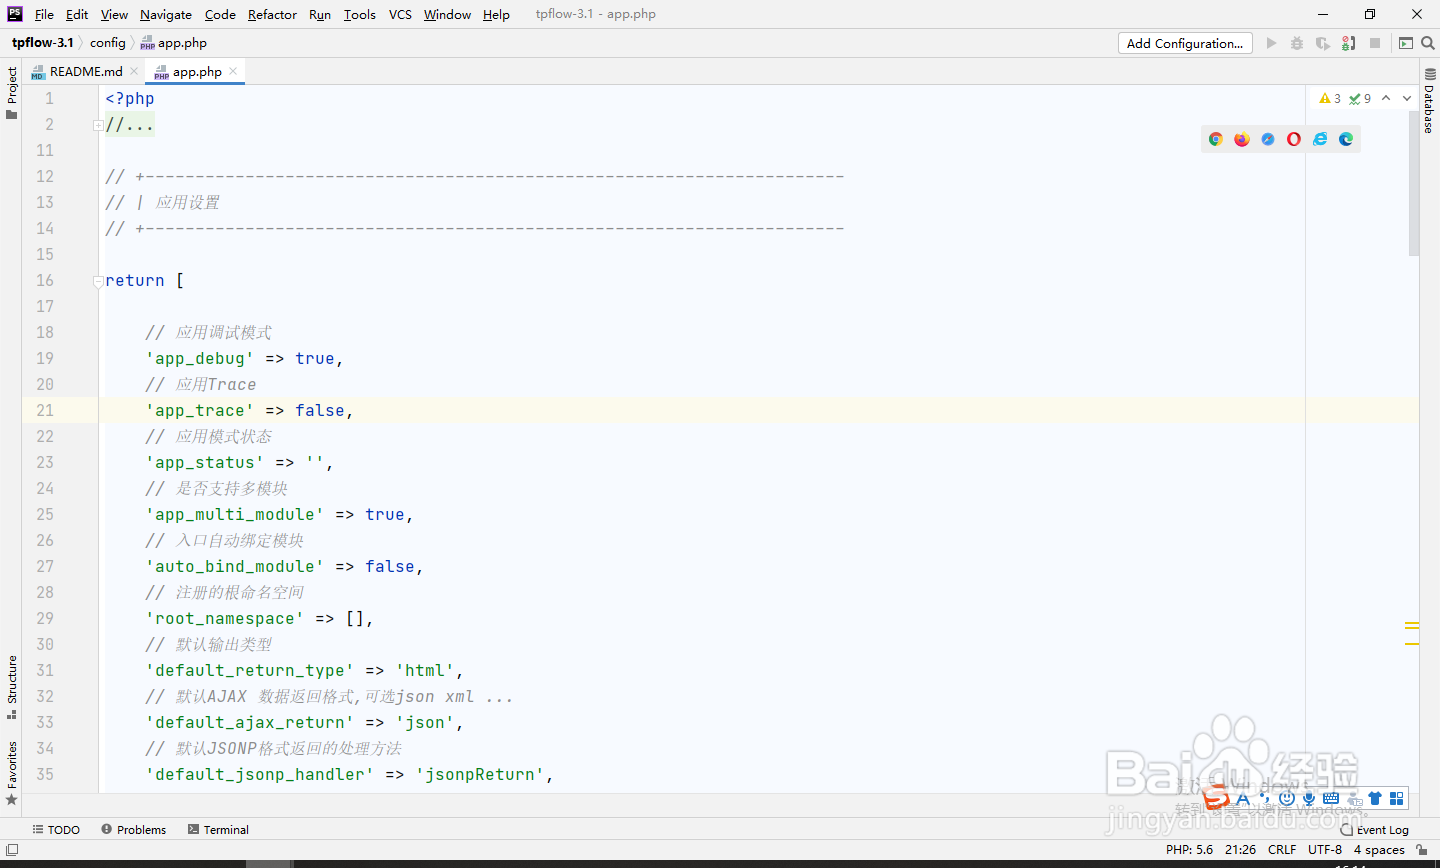The height and width of the screenshot is (868, 1440).
Task: Click the Stop square icon
Action: (x=1375, y=43)
